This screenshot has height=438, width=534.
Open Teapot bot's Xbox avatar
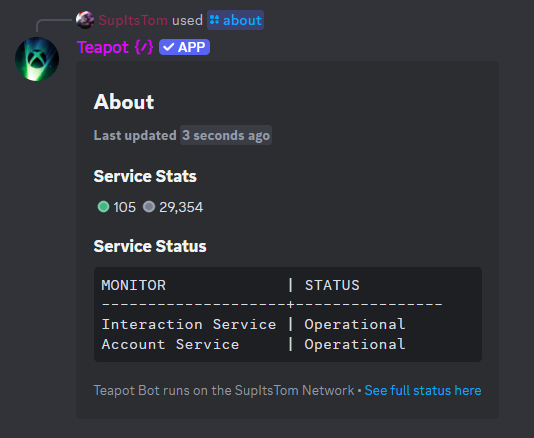(37, 59)
